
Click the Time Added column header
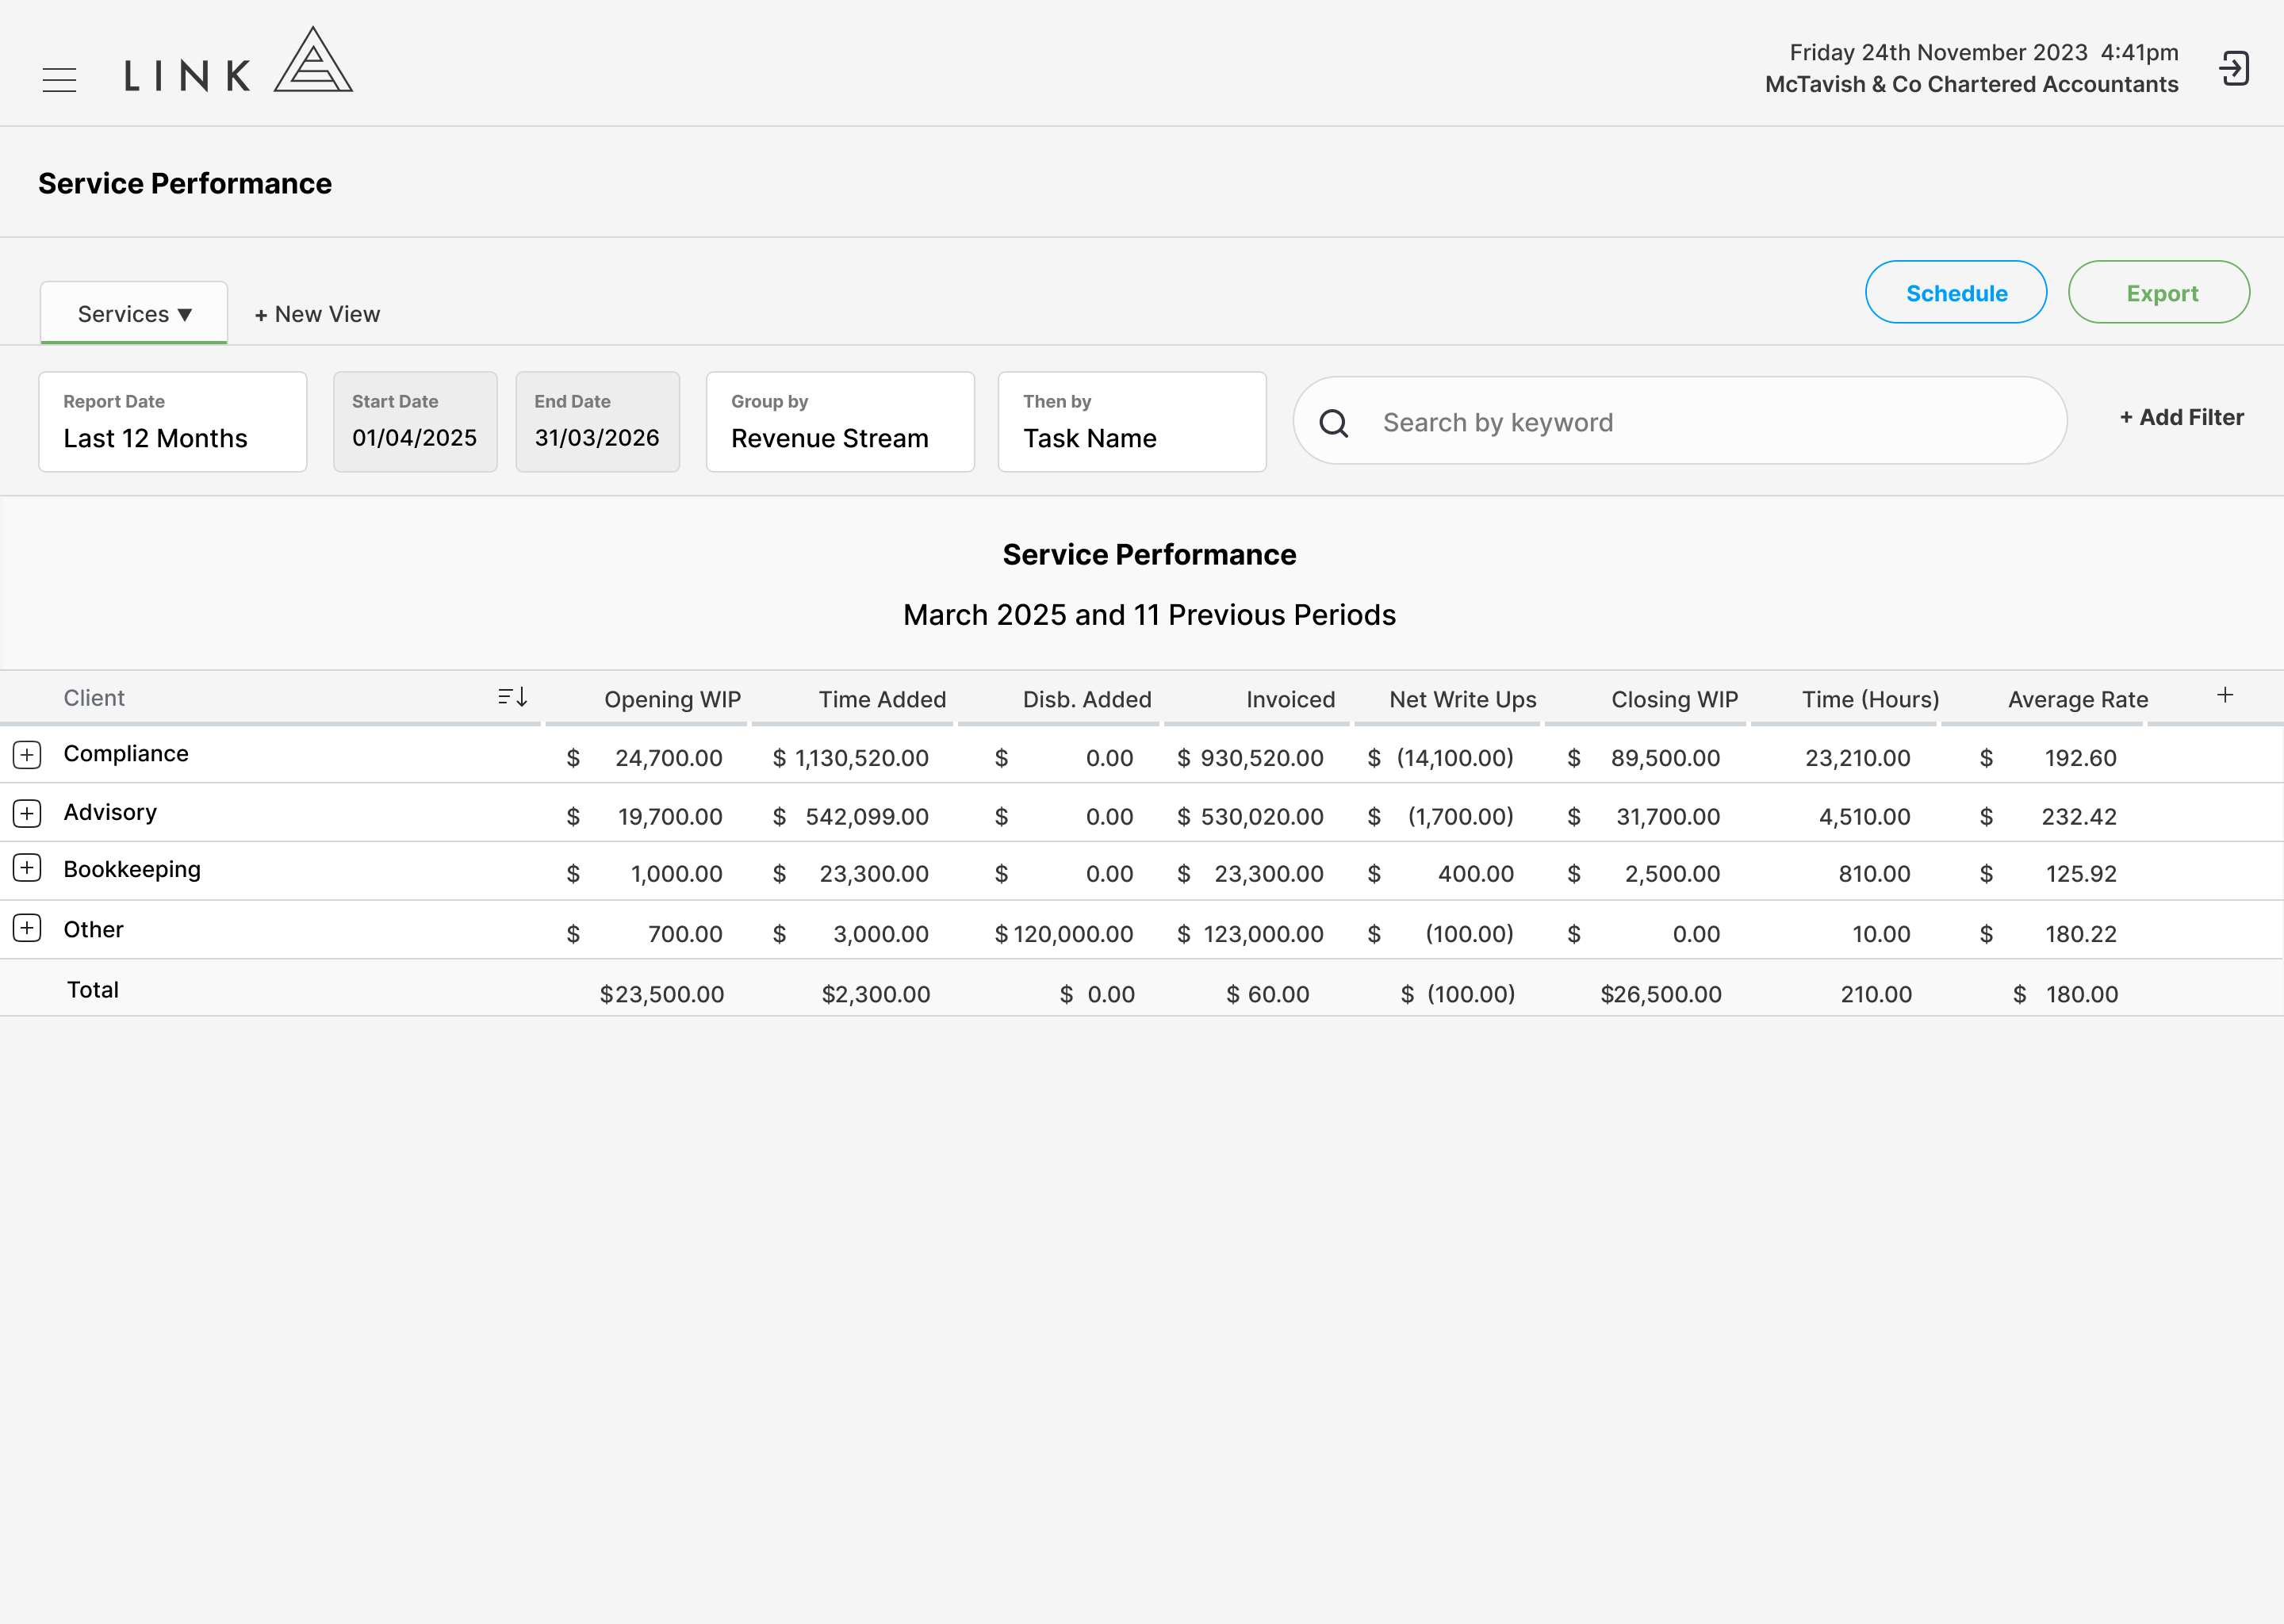(x=882, y=699)
